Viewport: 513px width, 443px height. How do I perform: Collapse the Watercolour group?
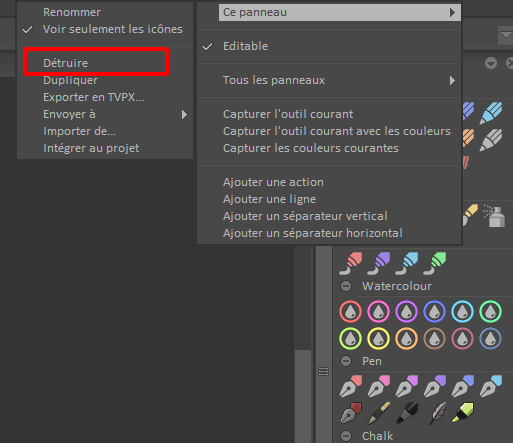coord(346,286)
